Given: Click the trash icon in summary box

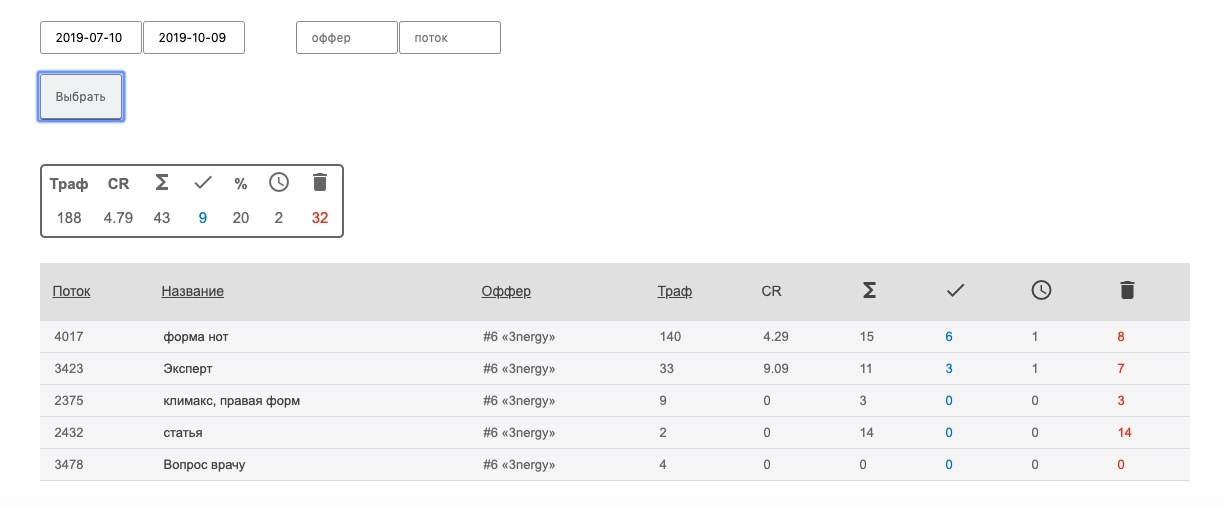Looking at the screenshot, I should [x=320, y=183].
